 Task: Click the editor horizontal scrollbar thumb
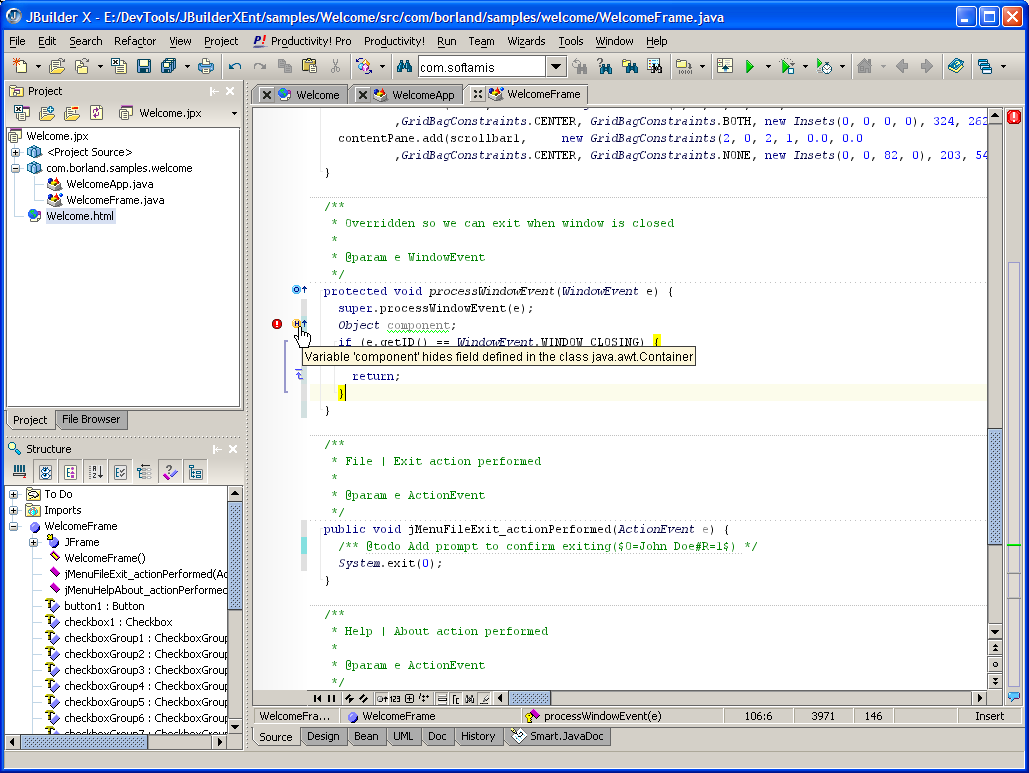click(x=530, y=698)
